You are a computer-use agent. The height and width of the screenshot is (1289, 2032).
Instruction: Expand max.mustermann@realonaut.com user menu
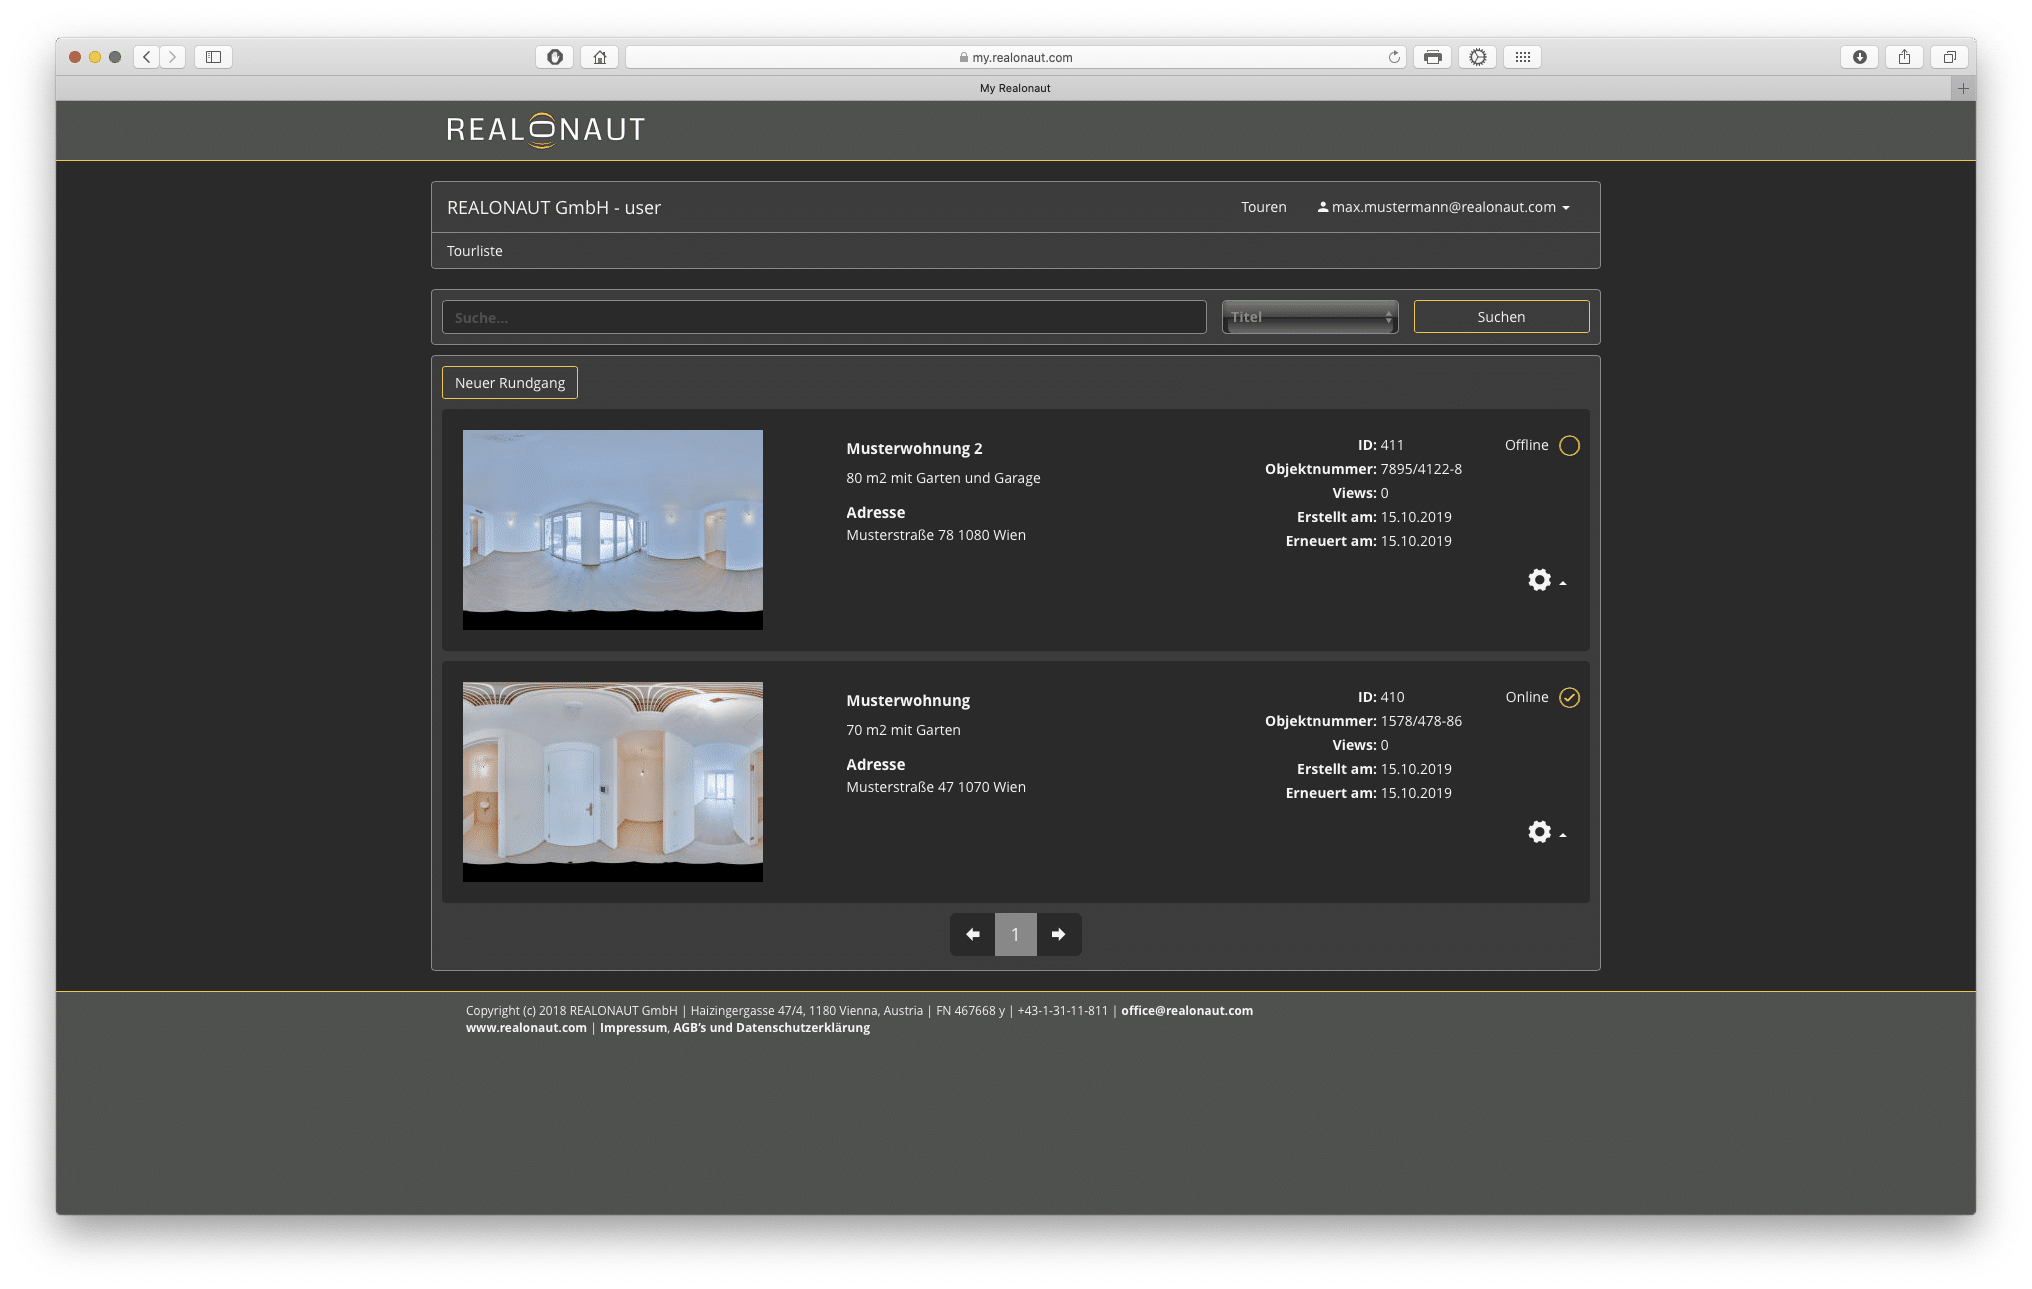[x=1443, y=207]
